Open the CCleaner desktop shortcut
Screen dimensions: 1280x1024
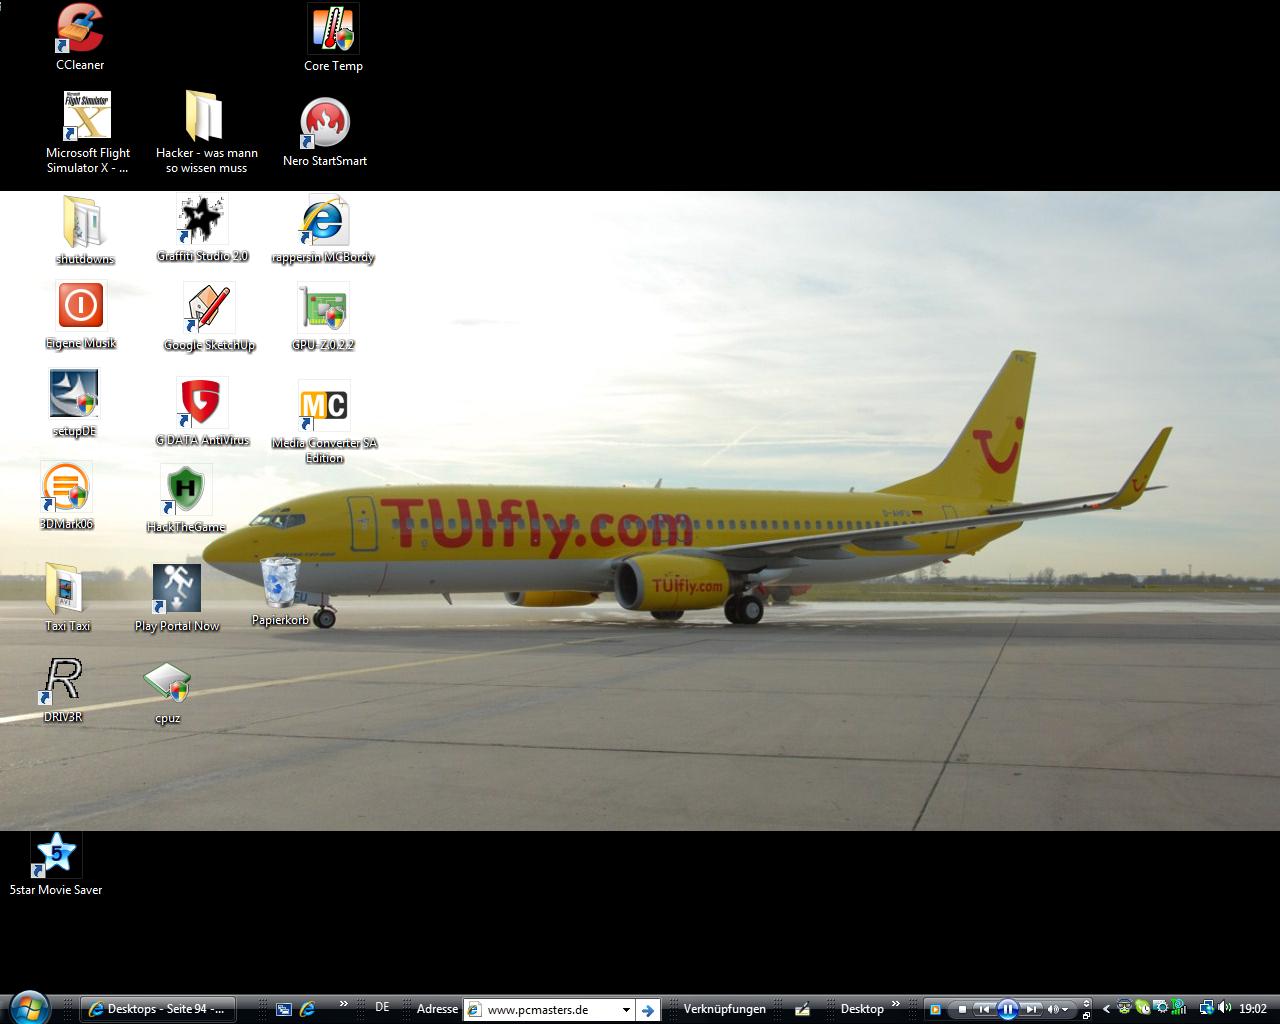(x=79, y=37)
